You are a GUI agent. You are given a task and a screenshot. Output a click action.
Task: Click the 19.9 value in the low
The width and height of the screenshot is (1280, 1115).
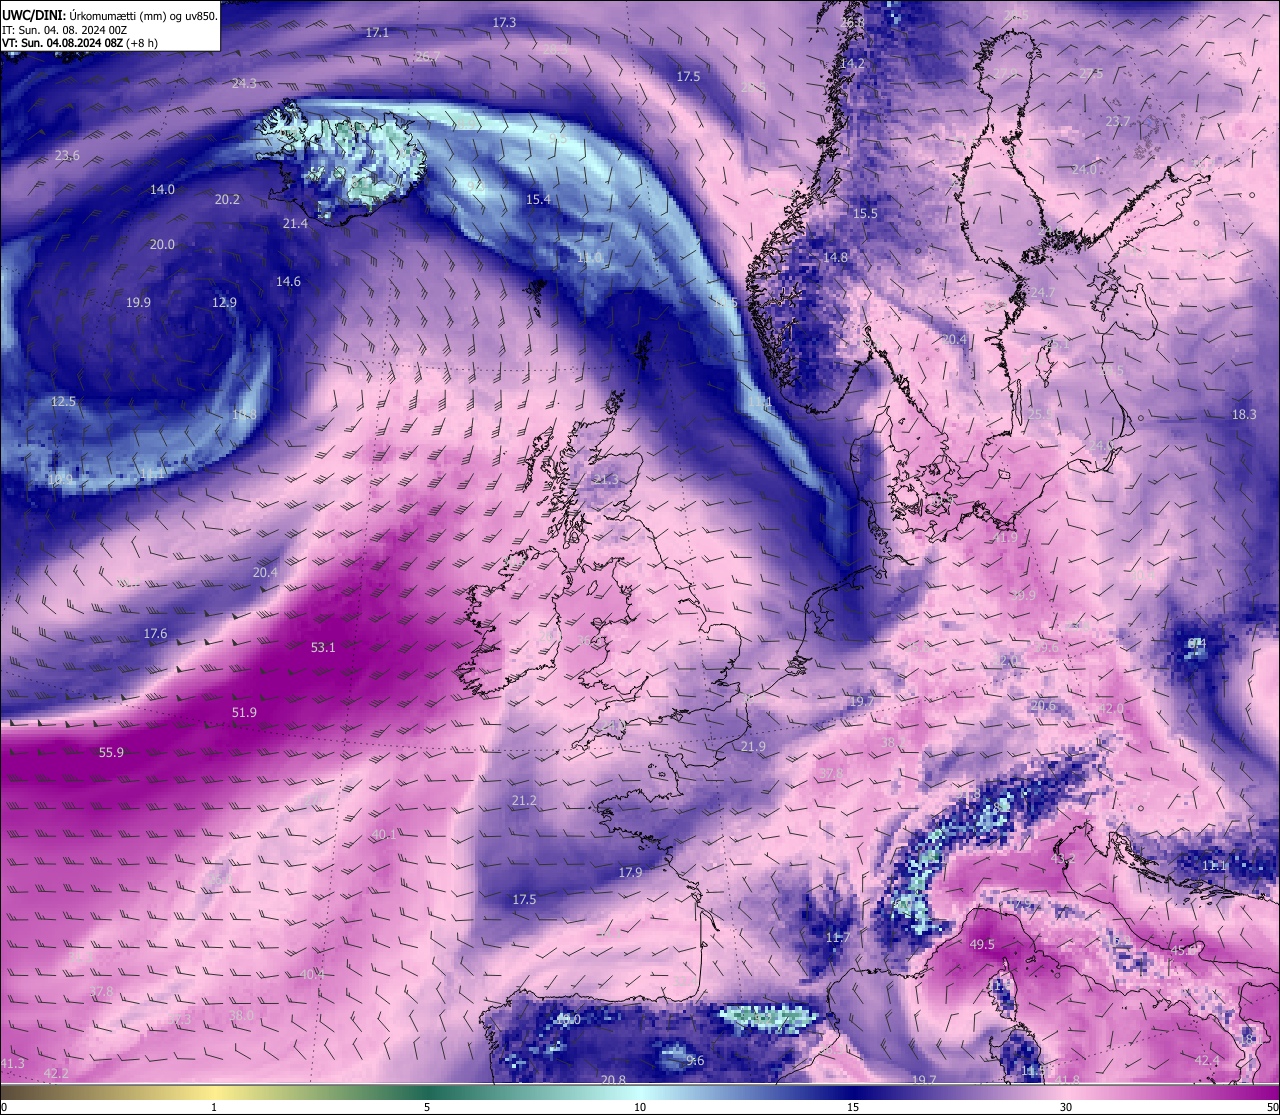click(138, 302)
